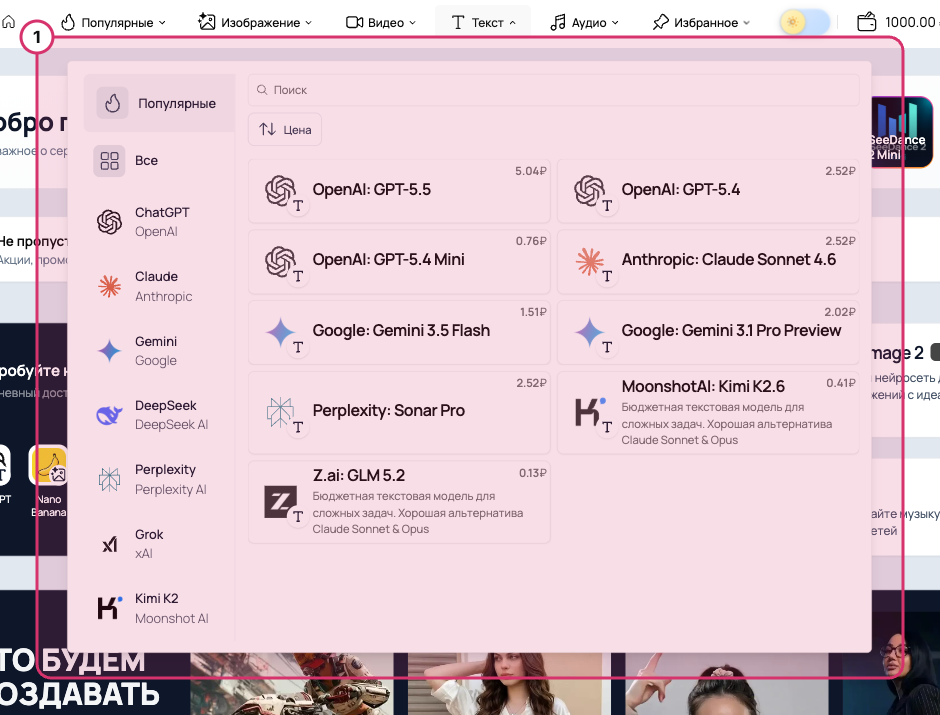Click the up-down arrows sort icon
The image size is (940, 715).
point(267,129)
